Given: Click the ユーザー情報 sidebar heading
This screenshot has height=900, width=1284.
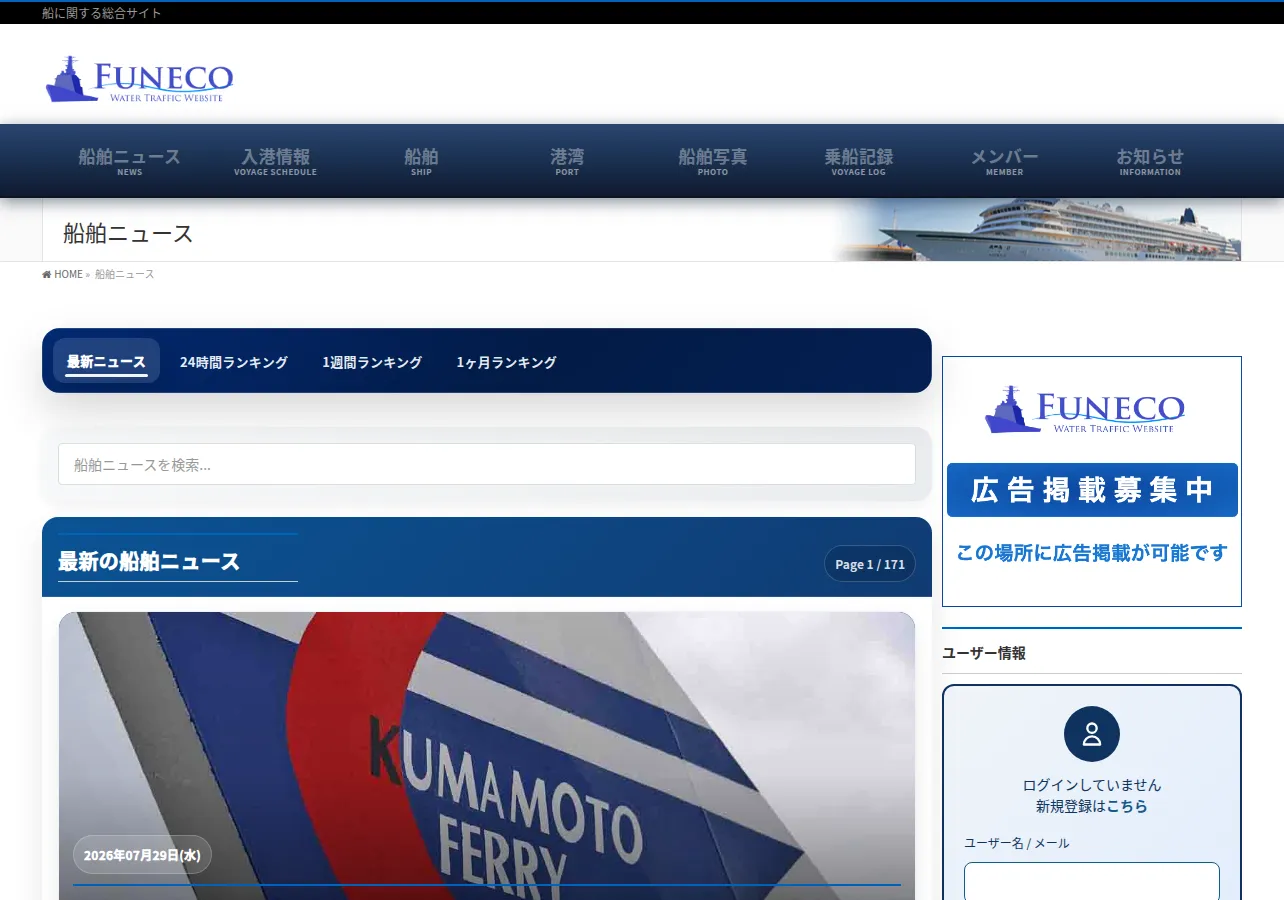Looking at the screenshot, I should (984, 653).
